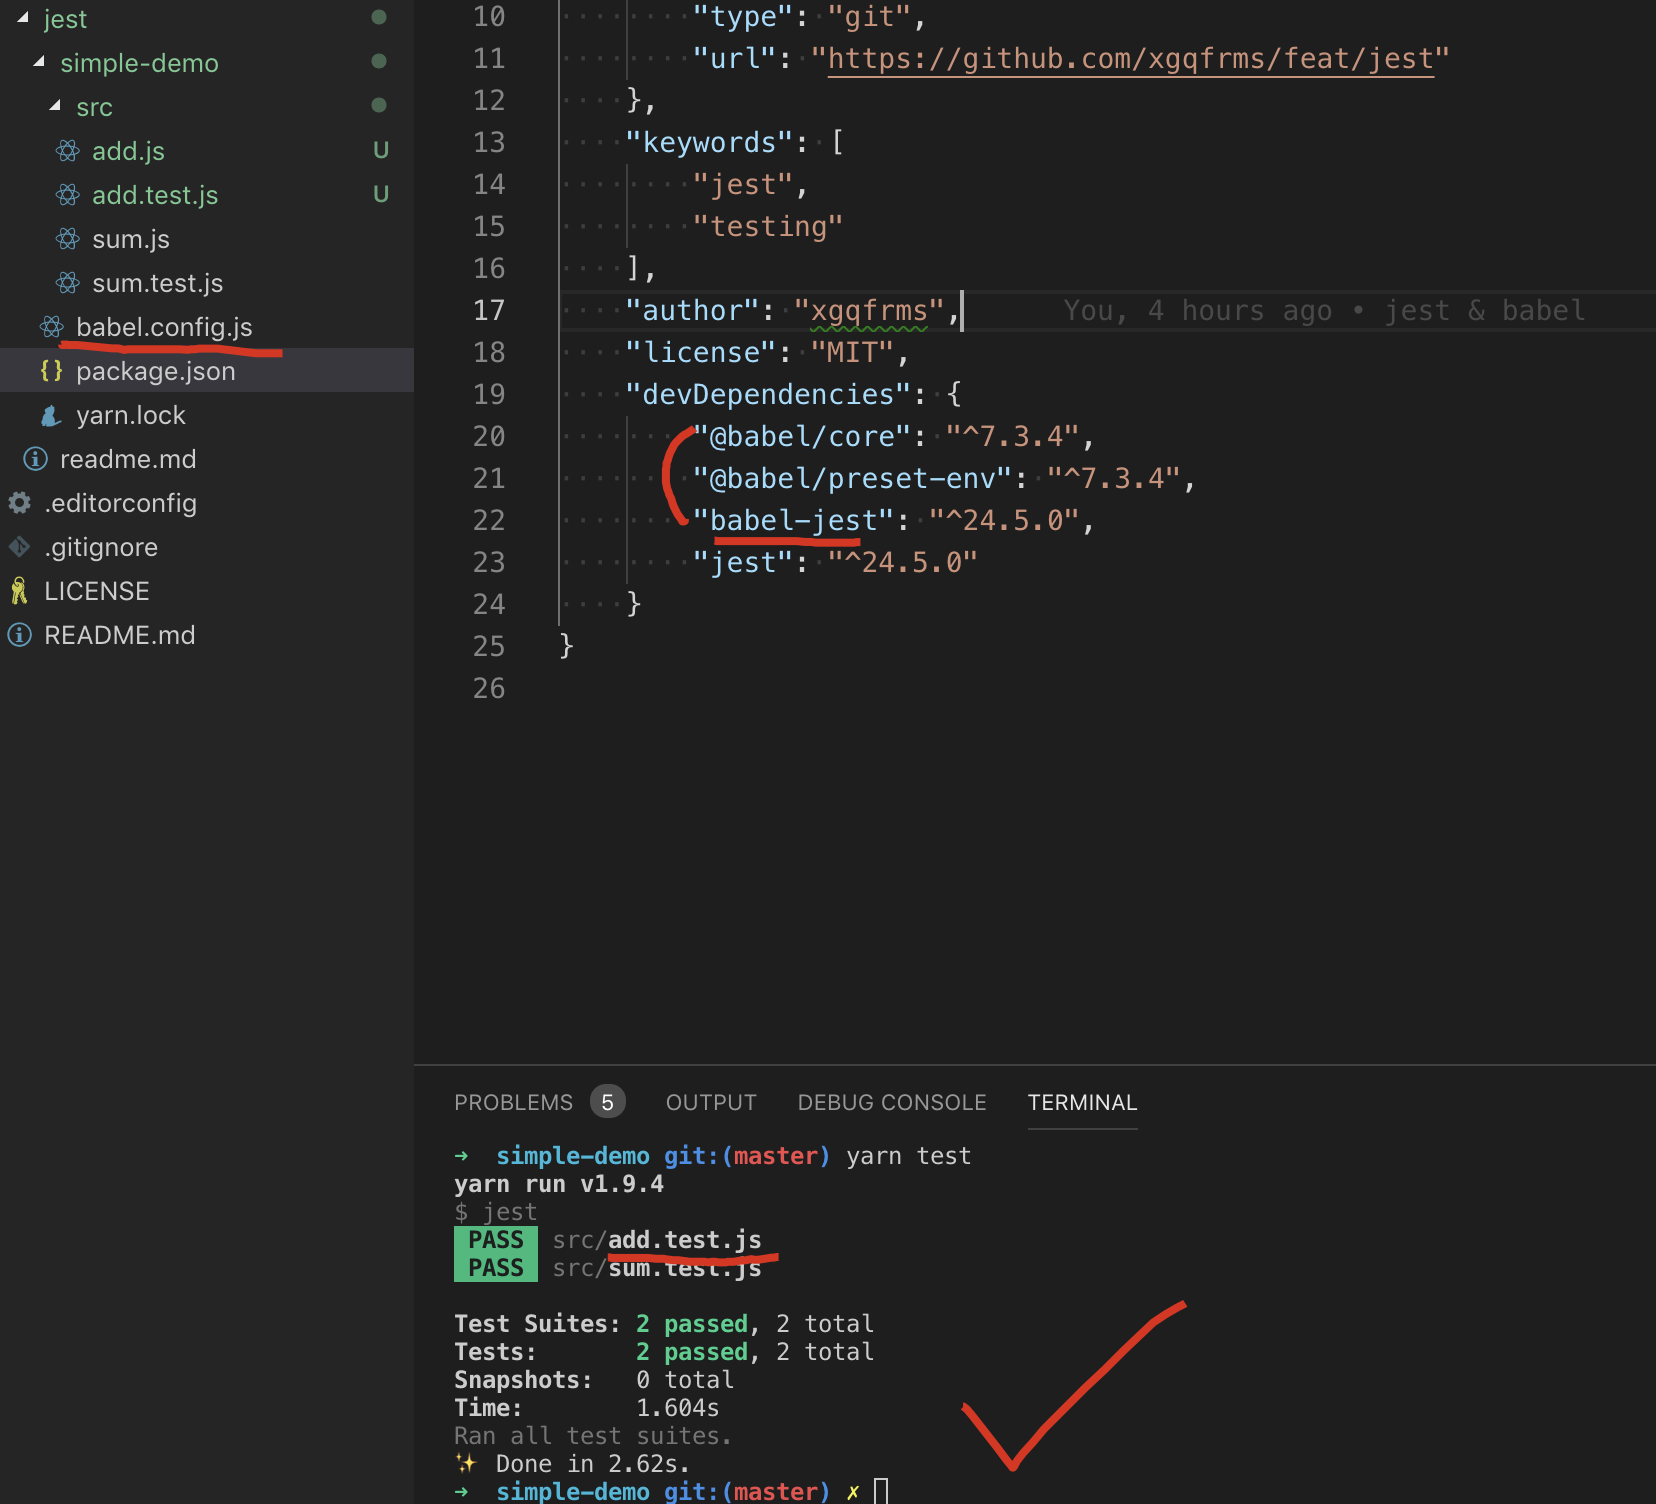This screenshot has height=1504, width=1656.
Task: Click the readme.md info icon
Action: [x=36, y=459]
